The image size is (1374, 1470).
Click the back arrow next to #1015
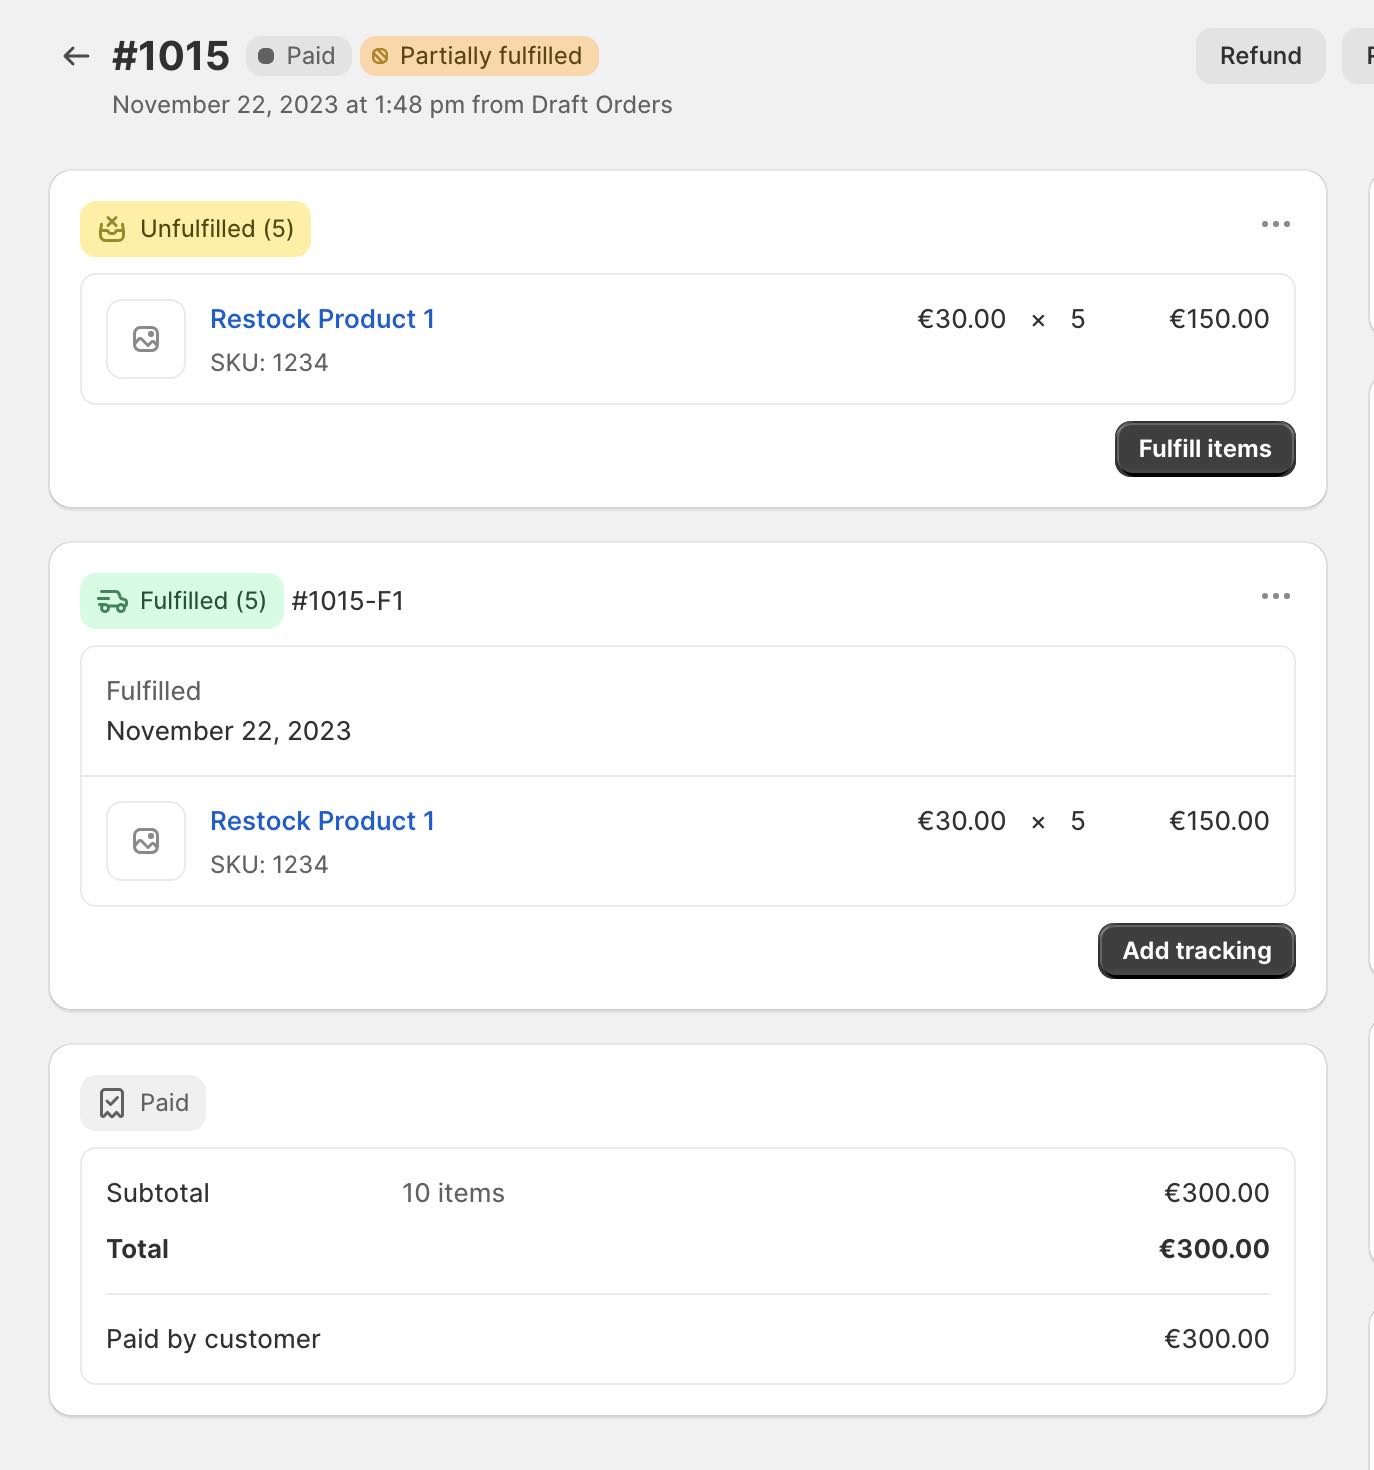[x=76, y=56]
